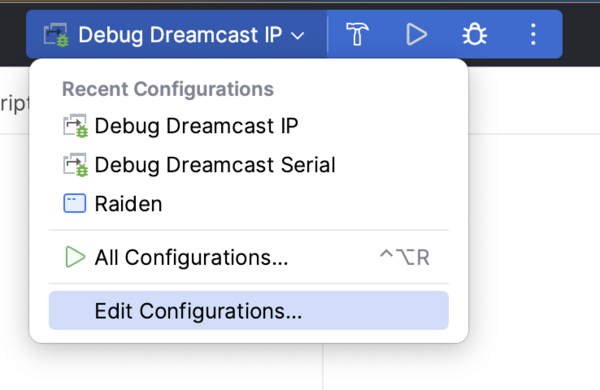
Task: Open the More Actions three-dot menu
Action: 533,34
